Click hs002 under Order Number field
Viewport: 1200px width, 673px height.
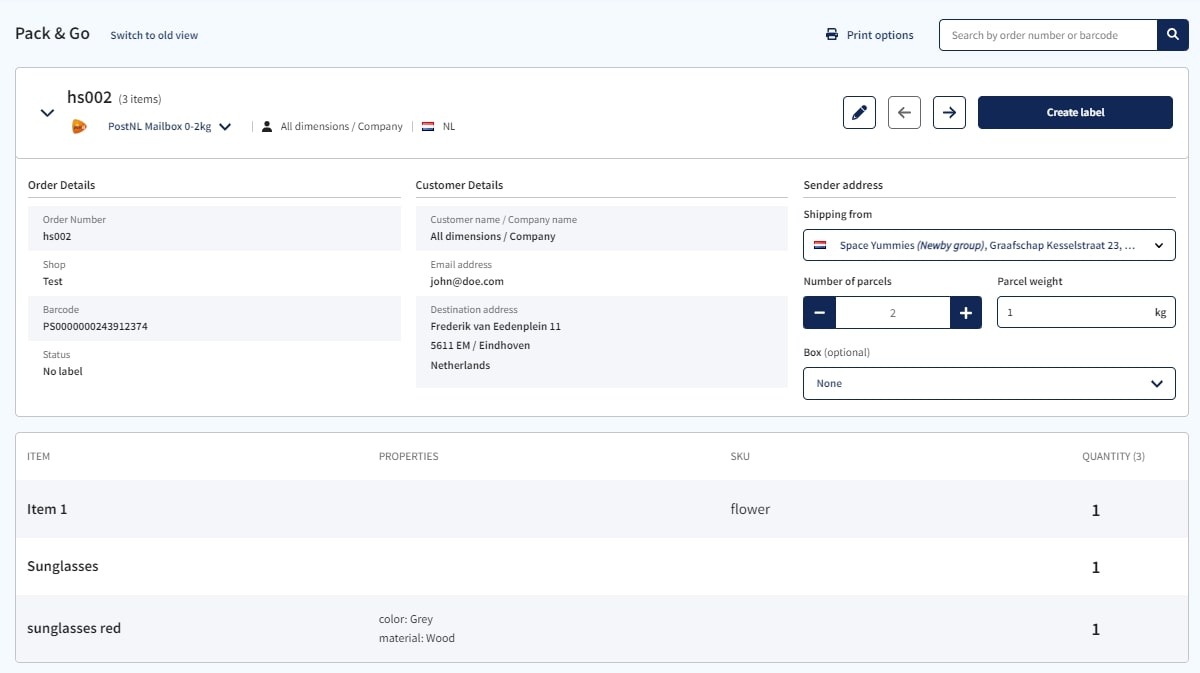coord(57,237)
